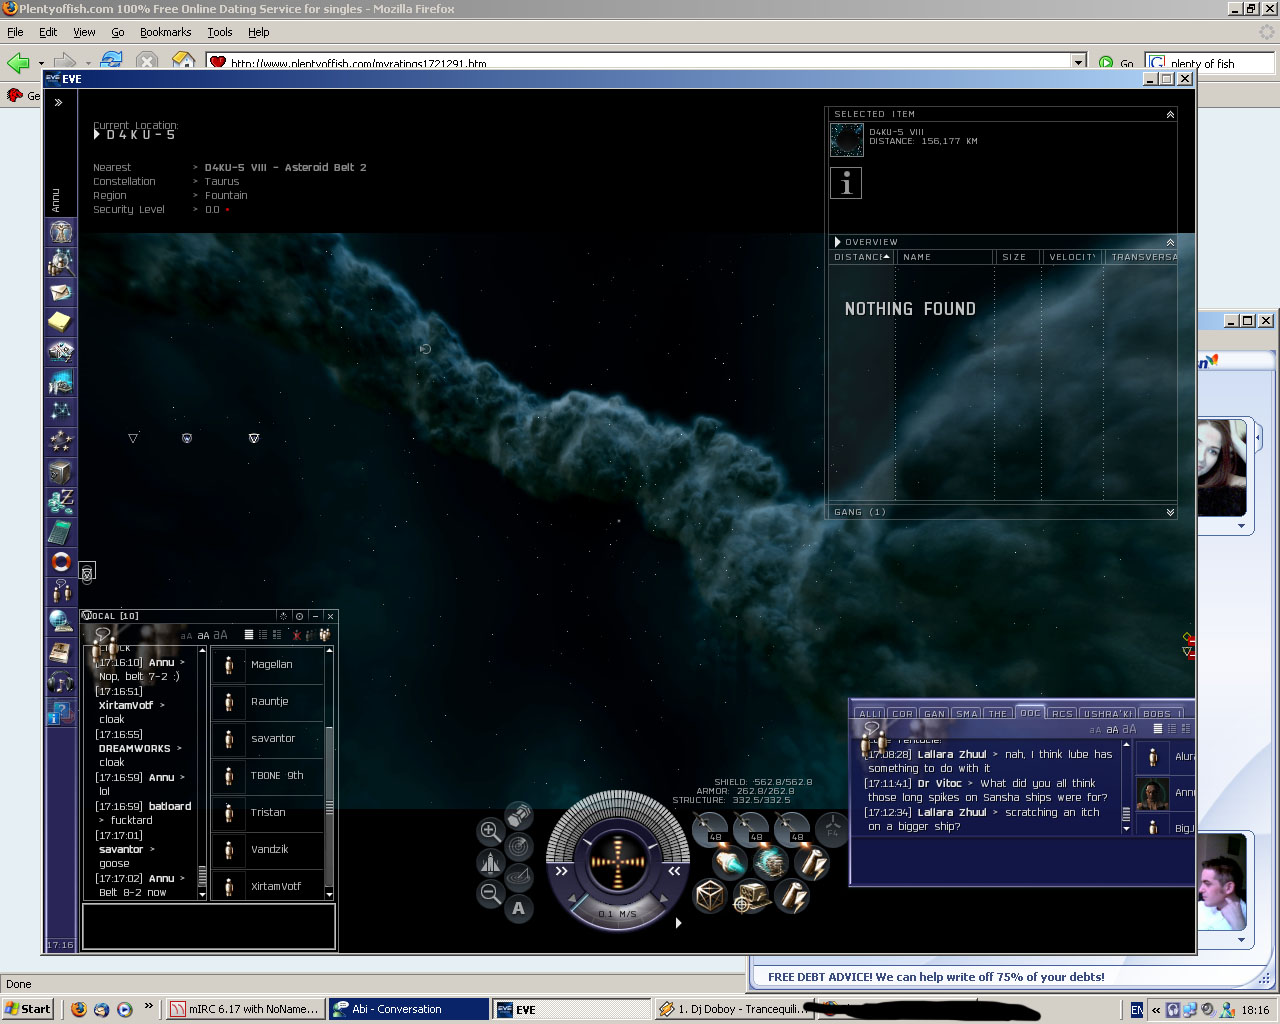This screenshot has height=1024, width=1280.
Task: Select TBONE 9th in Local member list
Action: click(268, 775)
